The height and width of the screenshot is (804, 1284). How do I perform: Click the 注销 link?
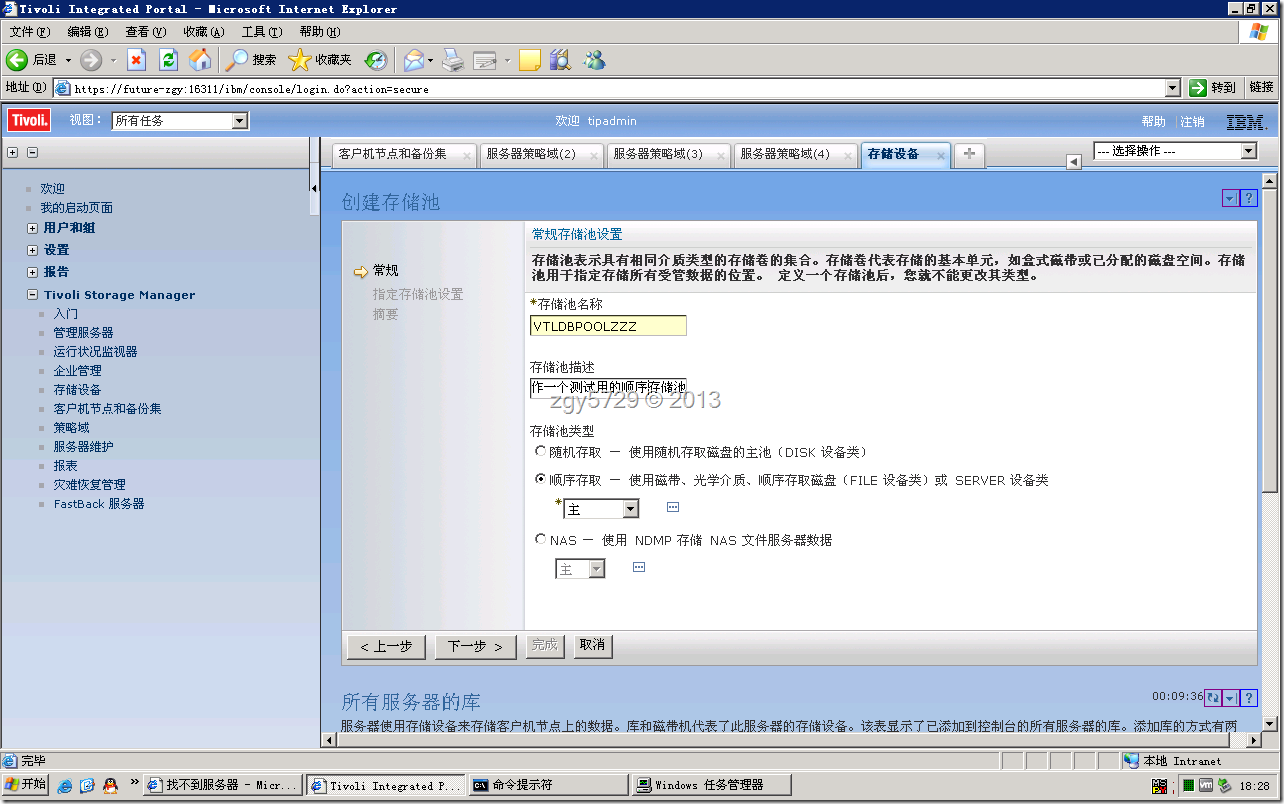pyautogui.click(x=1193, y=122)
